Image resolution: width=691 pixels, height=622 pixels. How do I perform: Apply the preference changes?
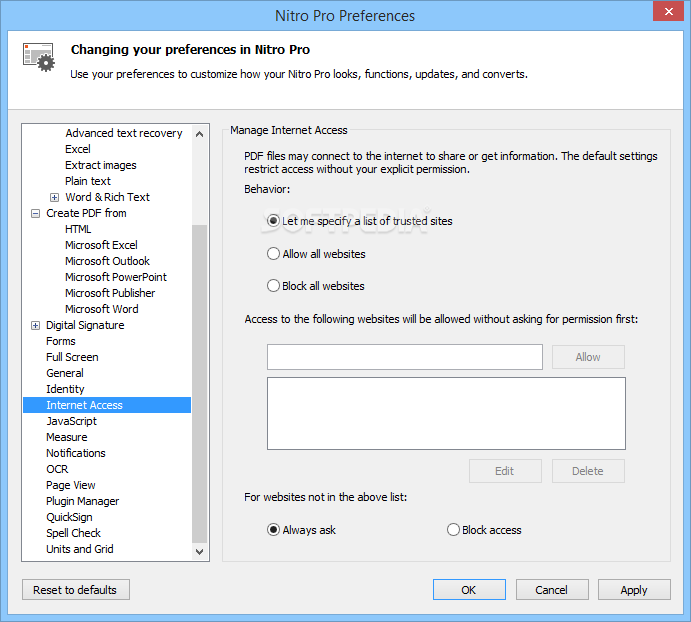click(634, 590)
